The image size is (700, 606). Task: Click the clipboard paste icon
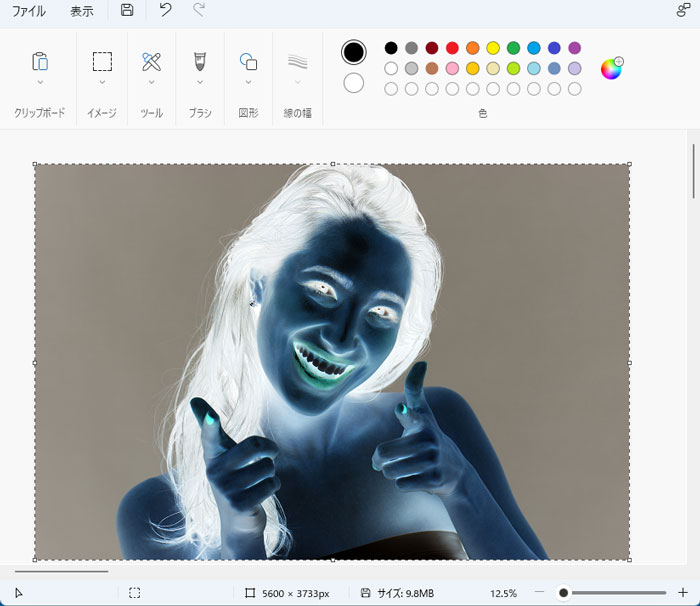pos(40,62)
